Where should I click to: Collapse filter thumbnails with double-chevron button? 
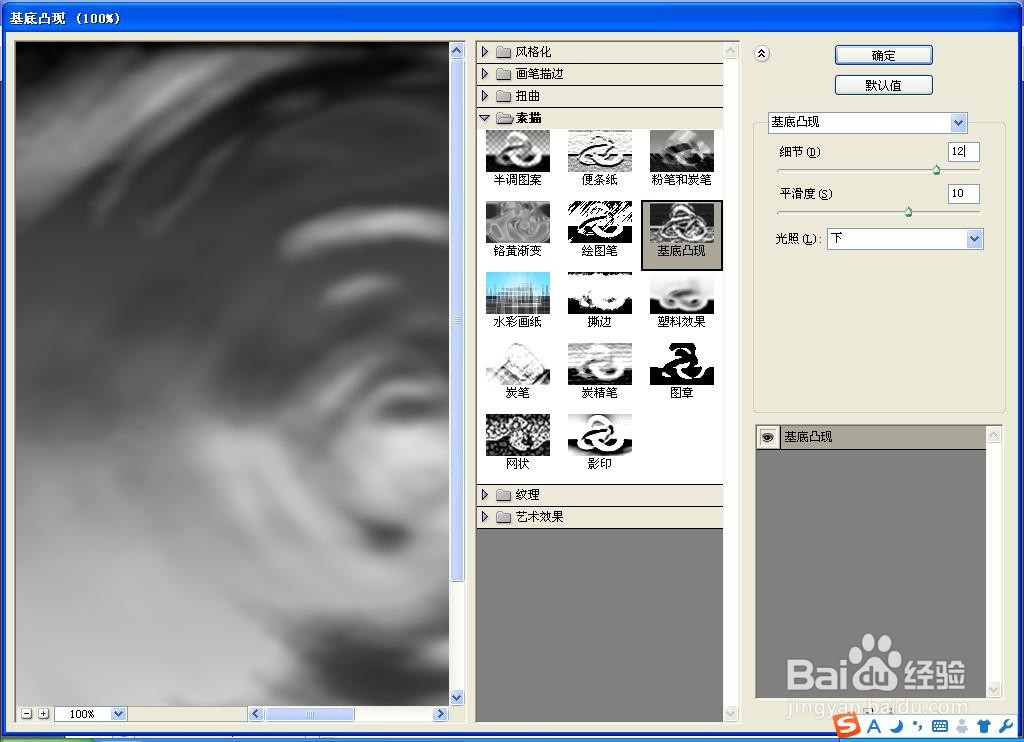click(x=761, y=54)
